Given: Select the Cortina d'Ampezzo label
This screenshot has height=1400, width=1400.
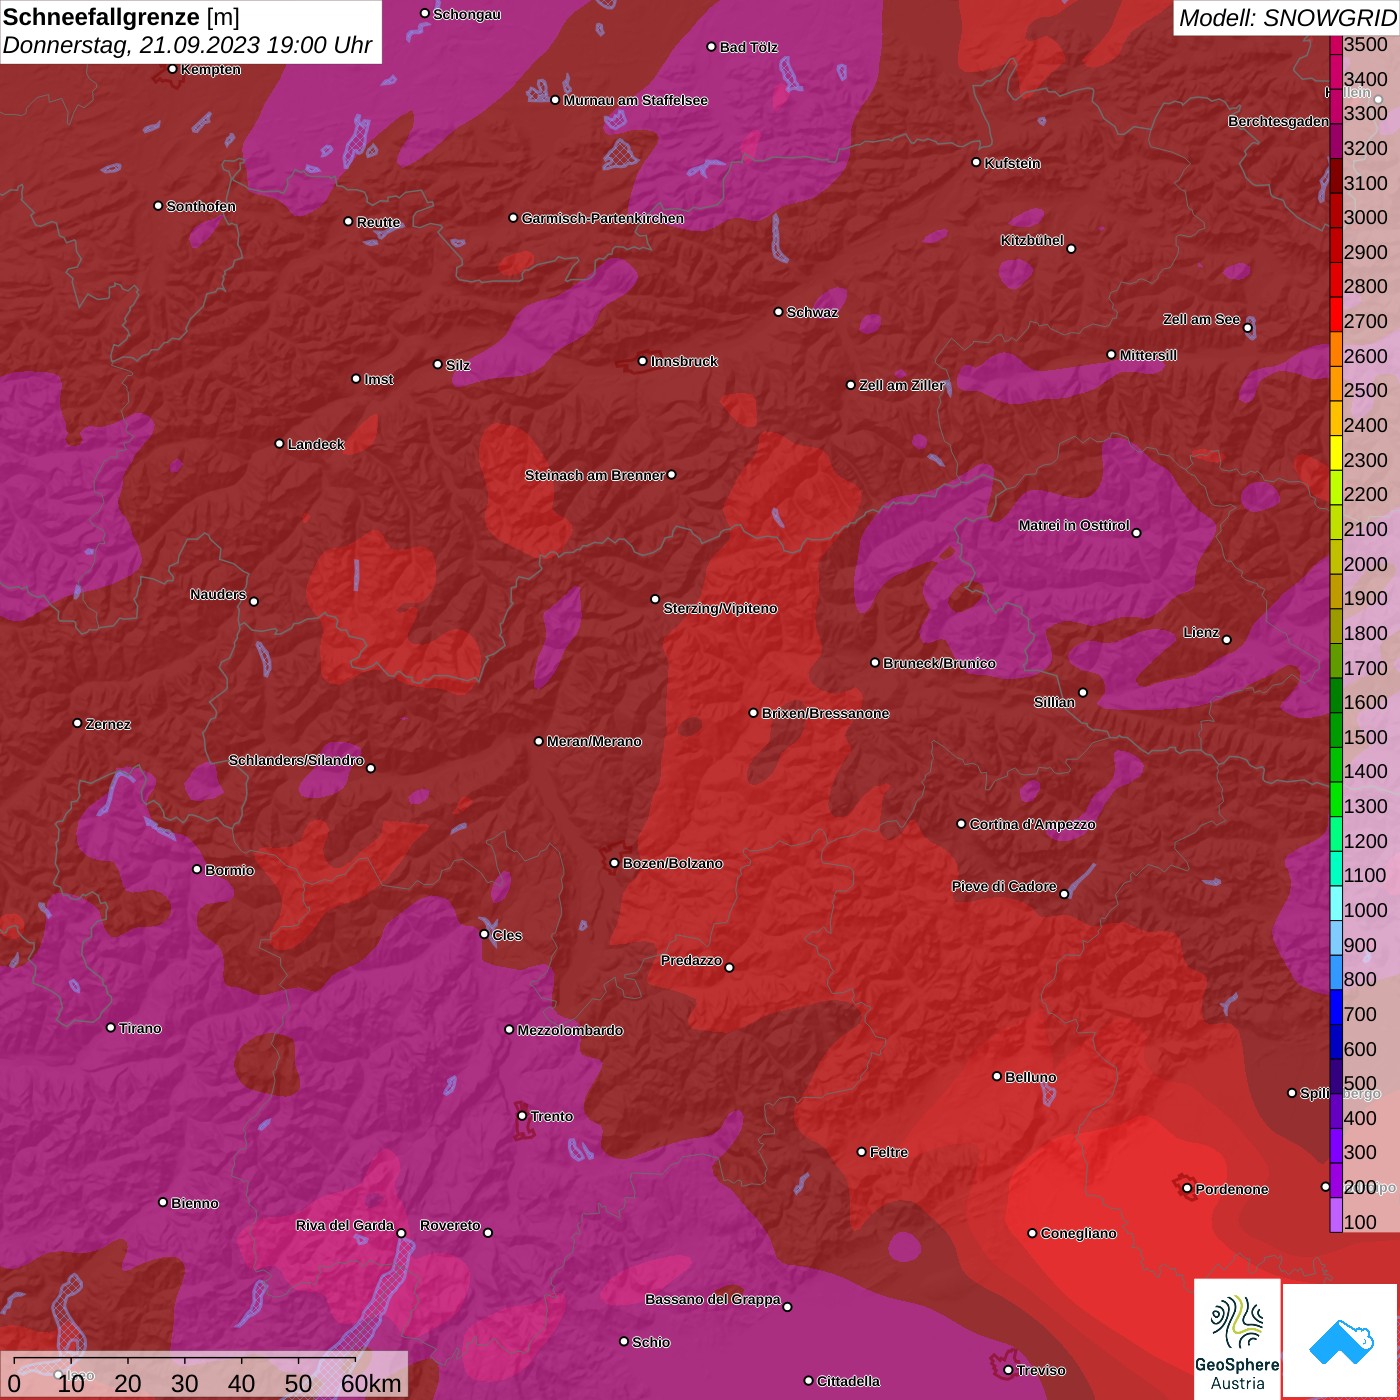Looking at the screenshot, I should [1032, 824].
